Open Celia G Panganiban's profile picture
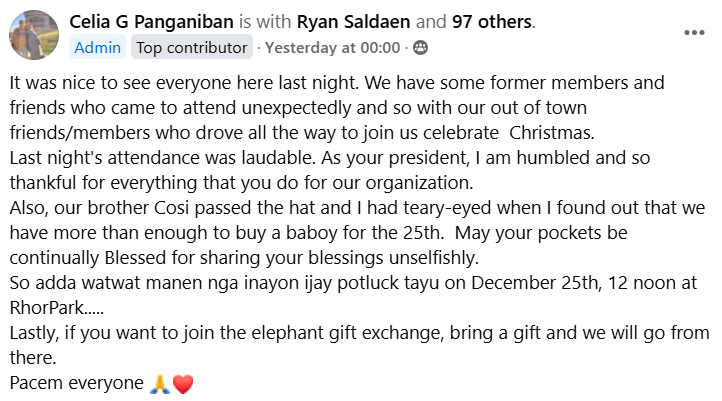This screenshot has width=722, height=401. (33, 35)
